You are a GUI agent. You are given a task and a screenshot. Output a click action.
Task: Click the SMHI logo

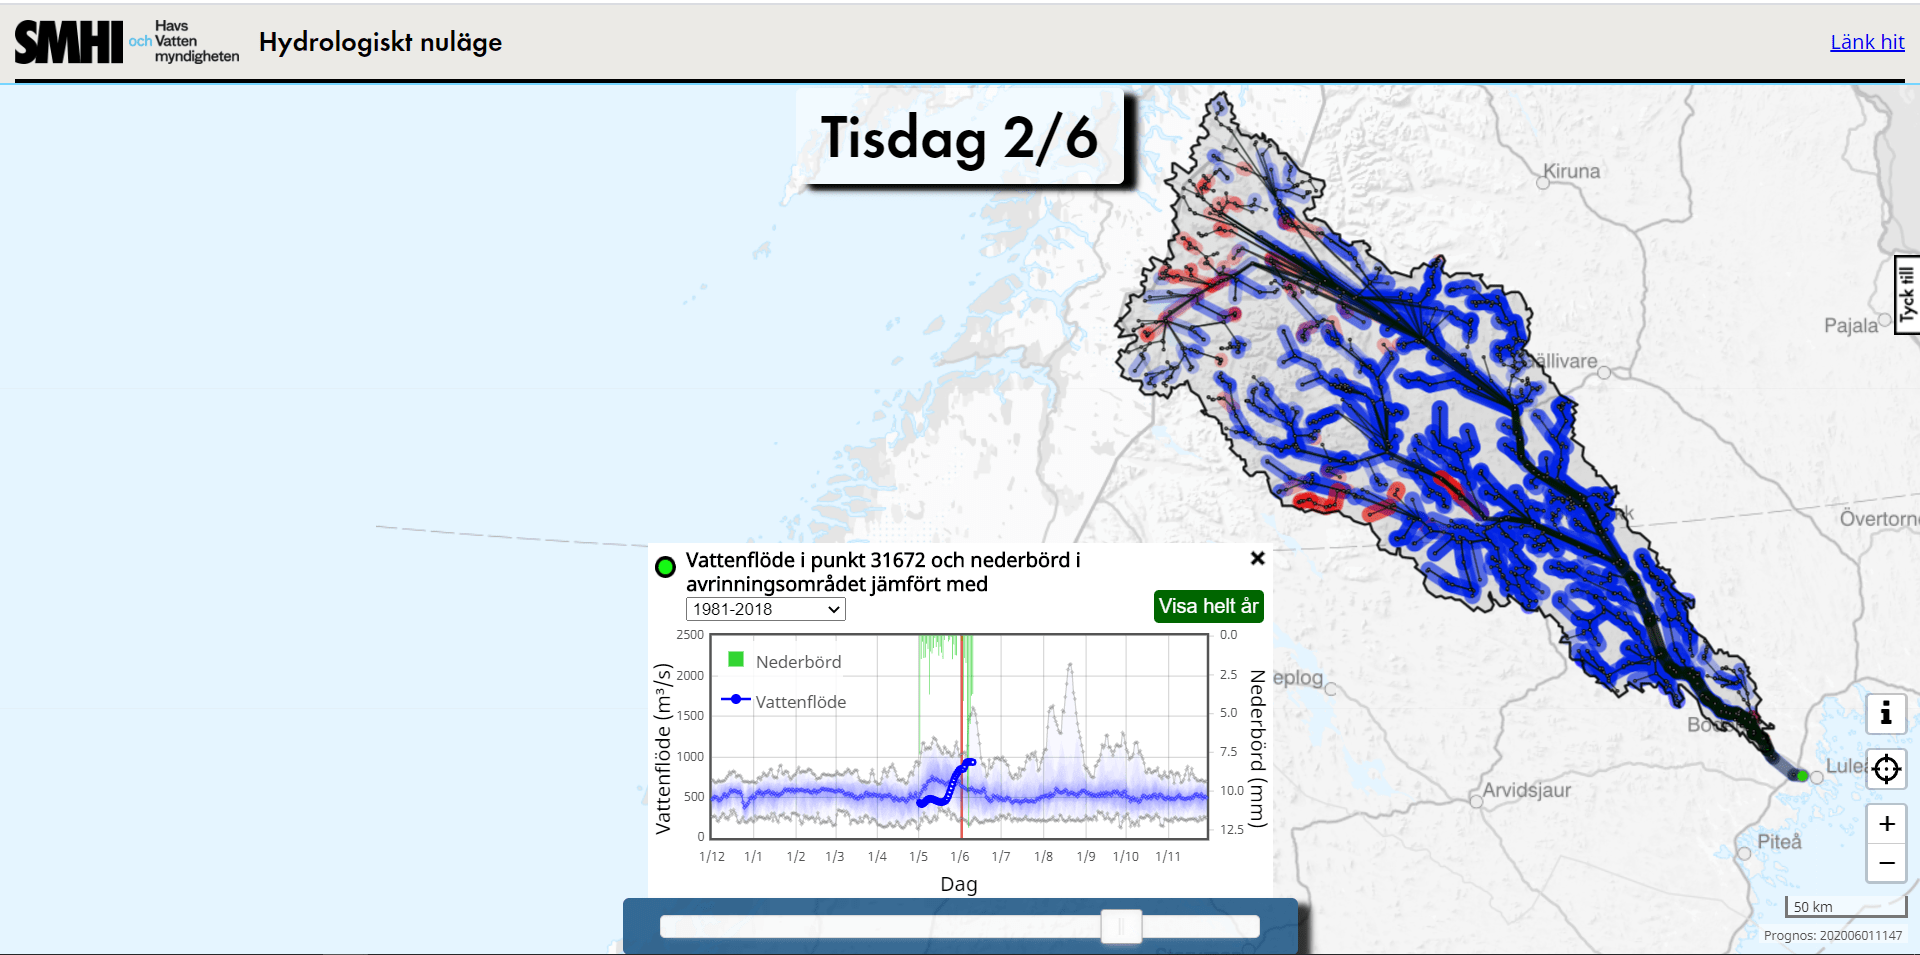(x=68, y=42)
